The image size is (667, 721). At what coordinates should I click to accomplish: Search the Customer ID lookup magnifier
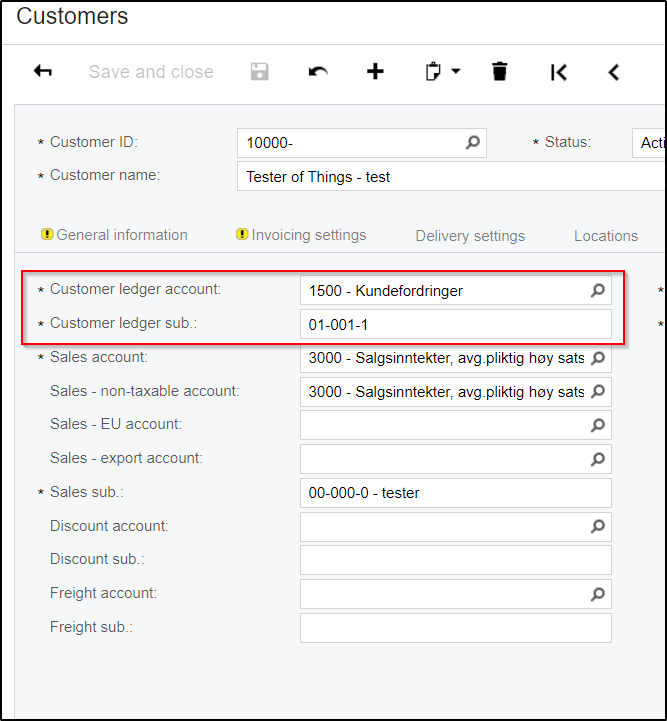473,143
